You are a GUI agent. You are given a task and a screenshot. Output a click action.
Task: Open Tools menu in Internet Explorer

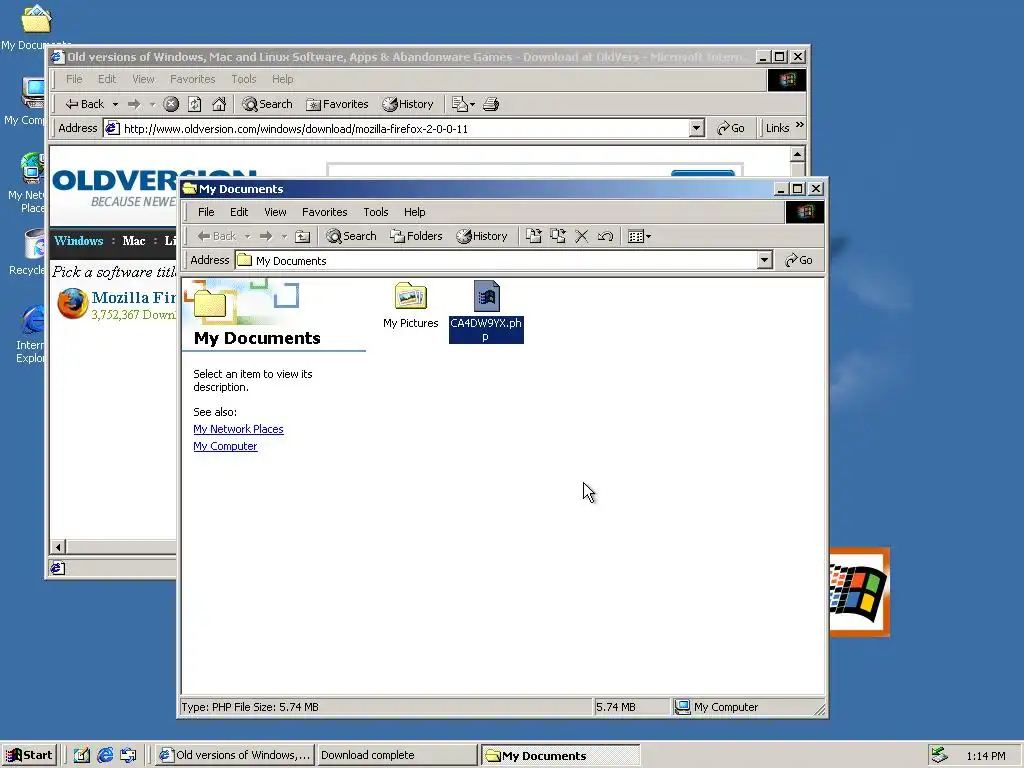244,79
